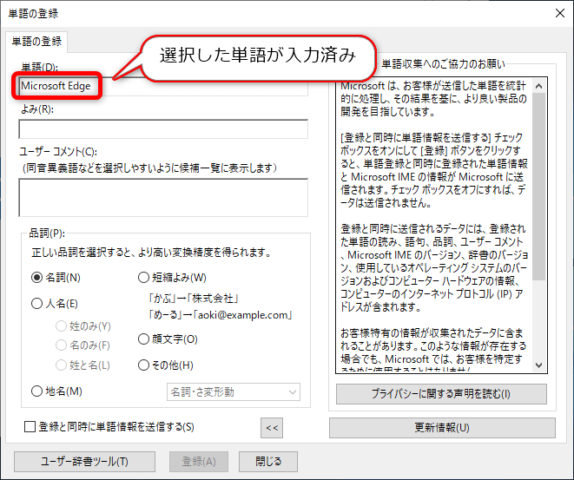Click the scrollbar down arrow in info text
Viewport: 574px width, 480px height.
coord(538,365)
